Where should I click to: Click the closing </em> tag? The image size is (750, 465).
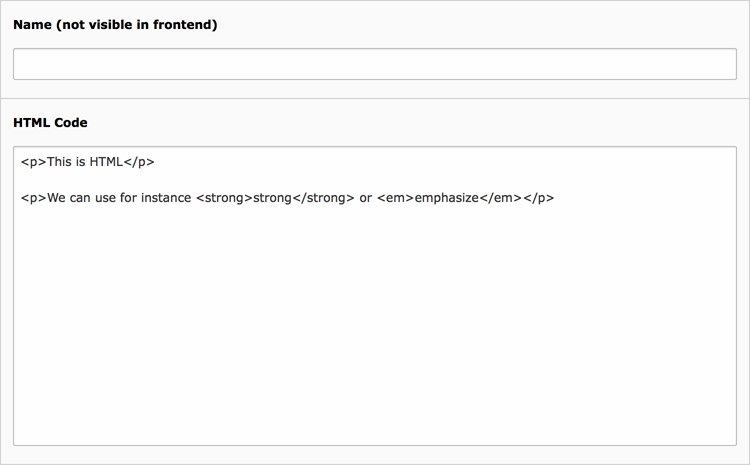pos(501,198)
